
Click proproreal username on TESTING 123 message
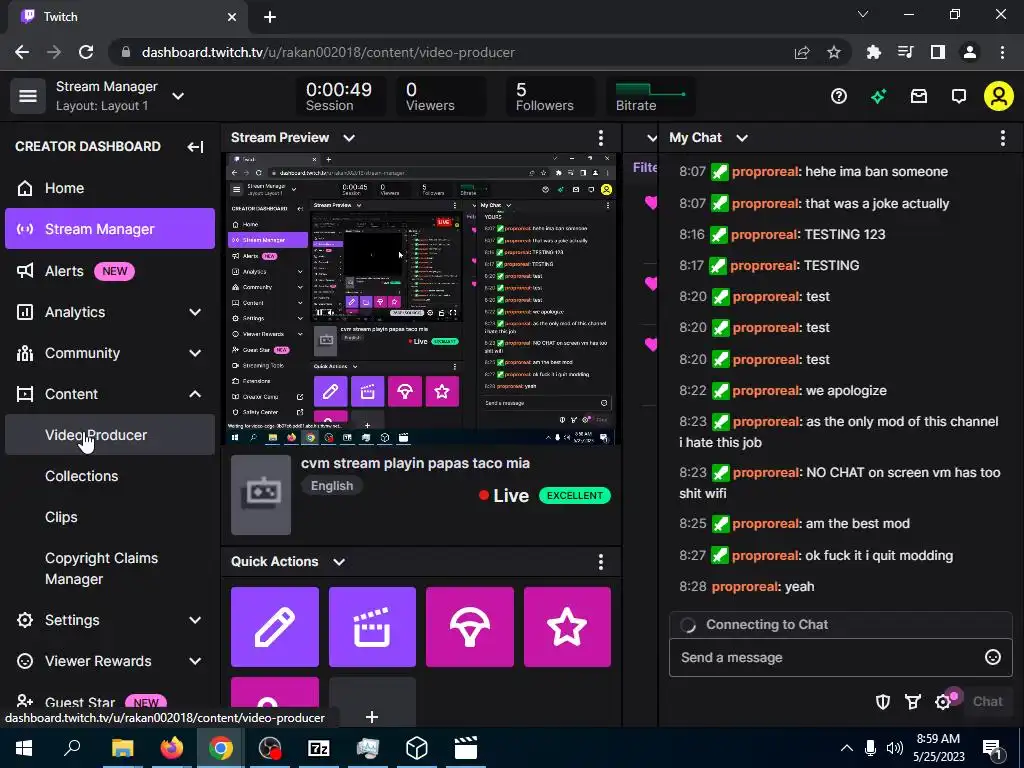pyautogui.click(x=765, y=234)
